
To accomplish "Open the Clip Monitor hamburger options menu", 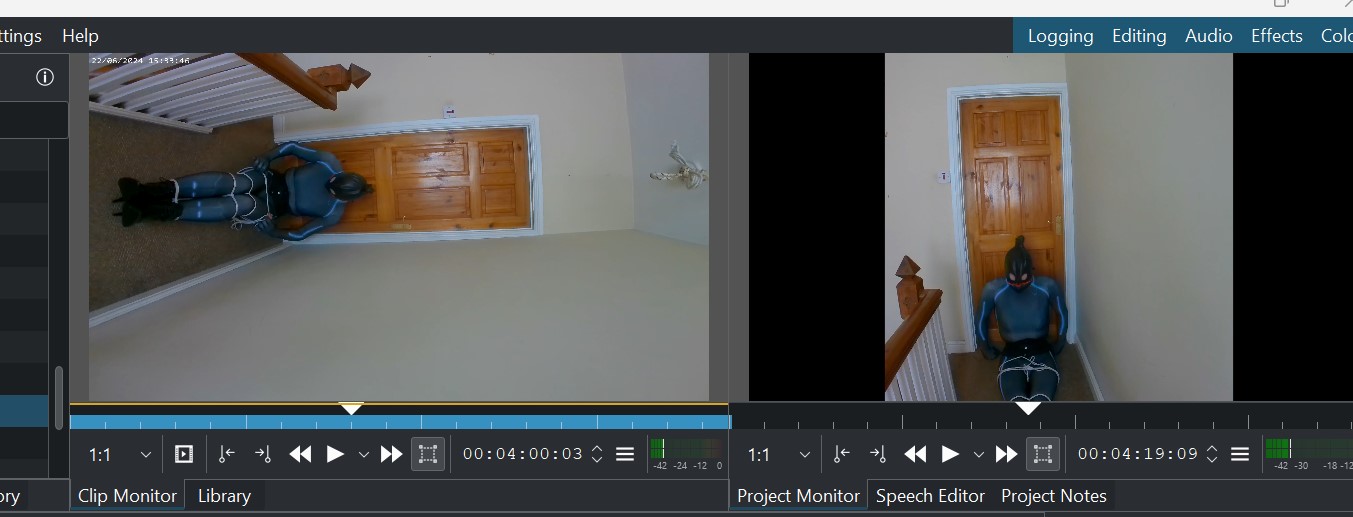I will click(625, 454).
